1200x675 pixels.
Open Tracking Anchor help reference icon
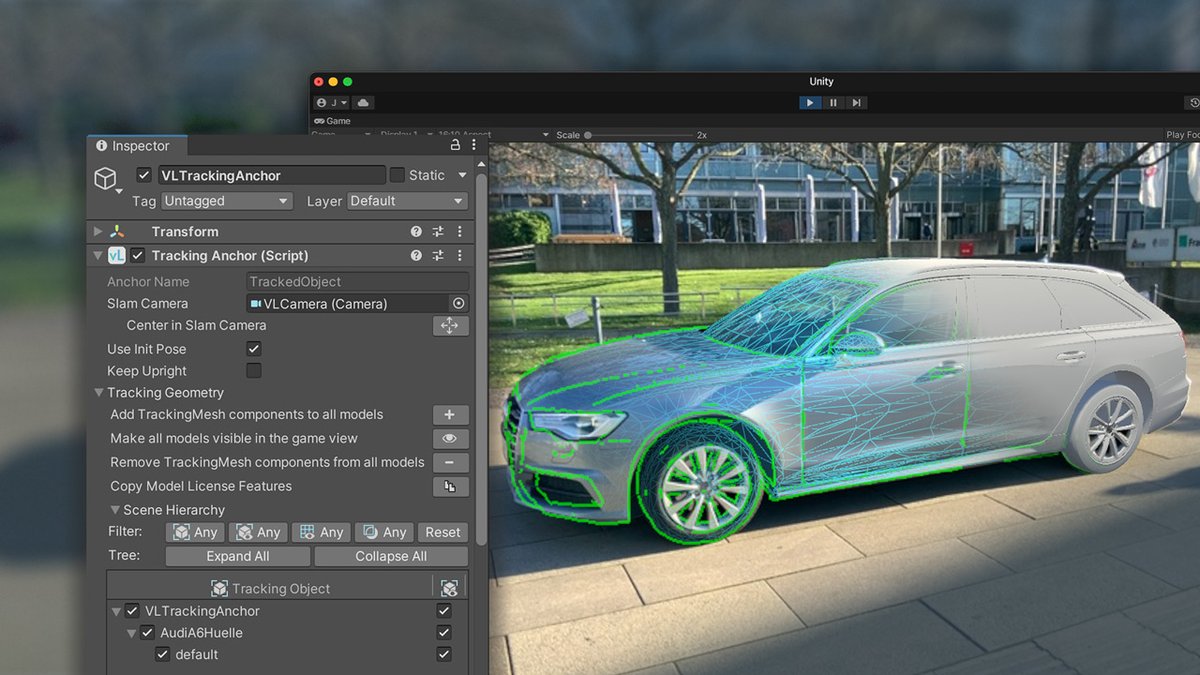tap(416, 256)
